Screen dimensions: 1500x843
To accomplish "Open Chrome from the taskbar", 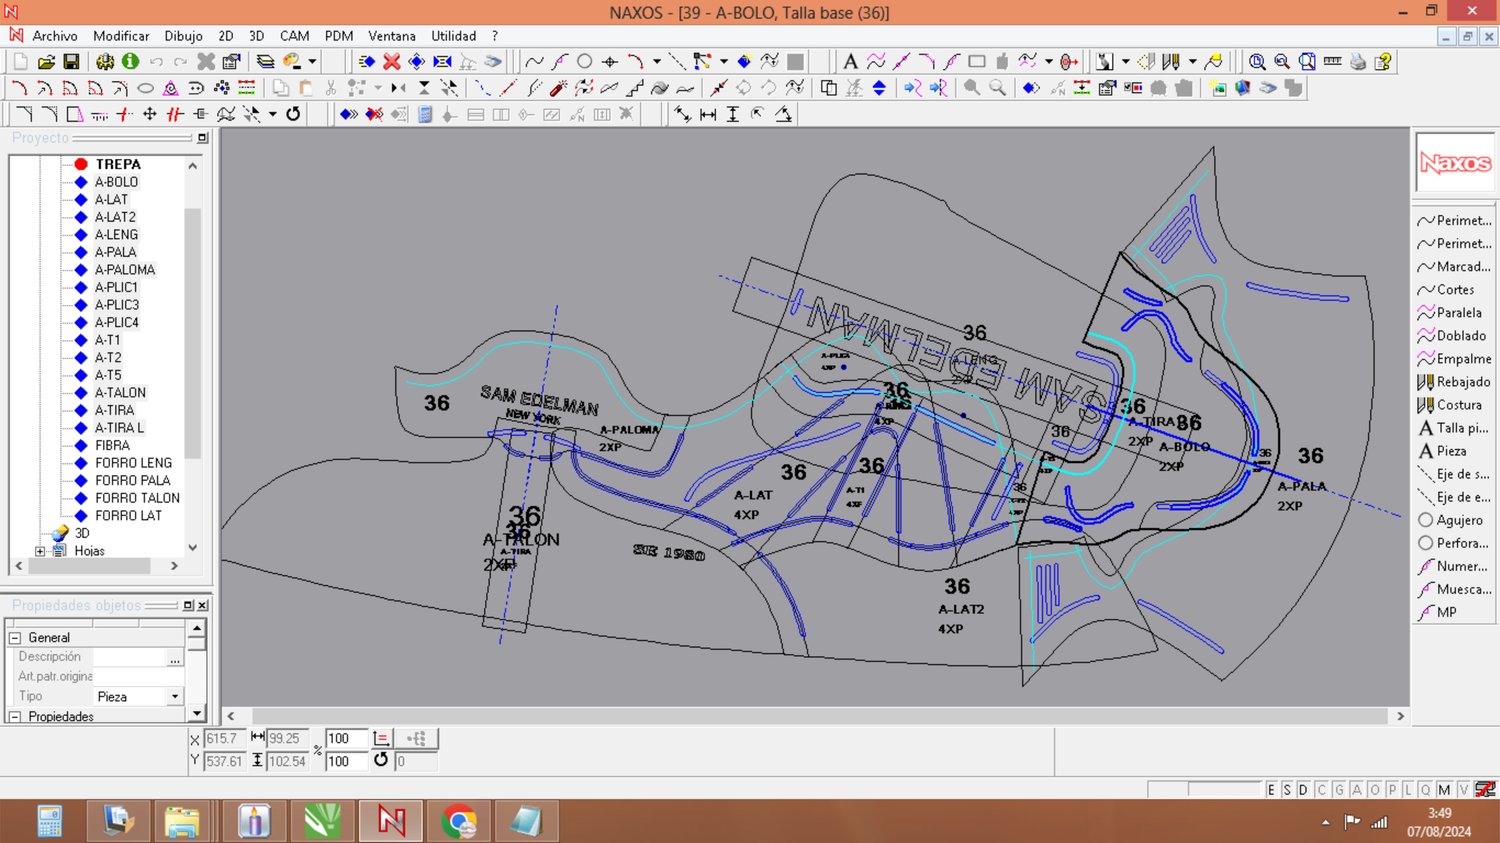I will [x=459, y=822].
